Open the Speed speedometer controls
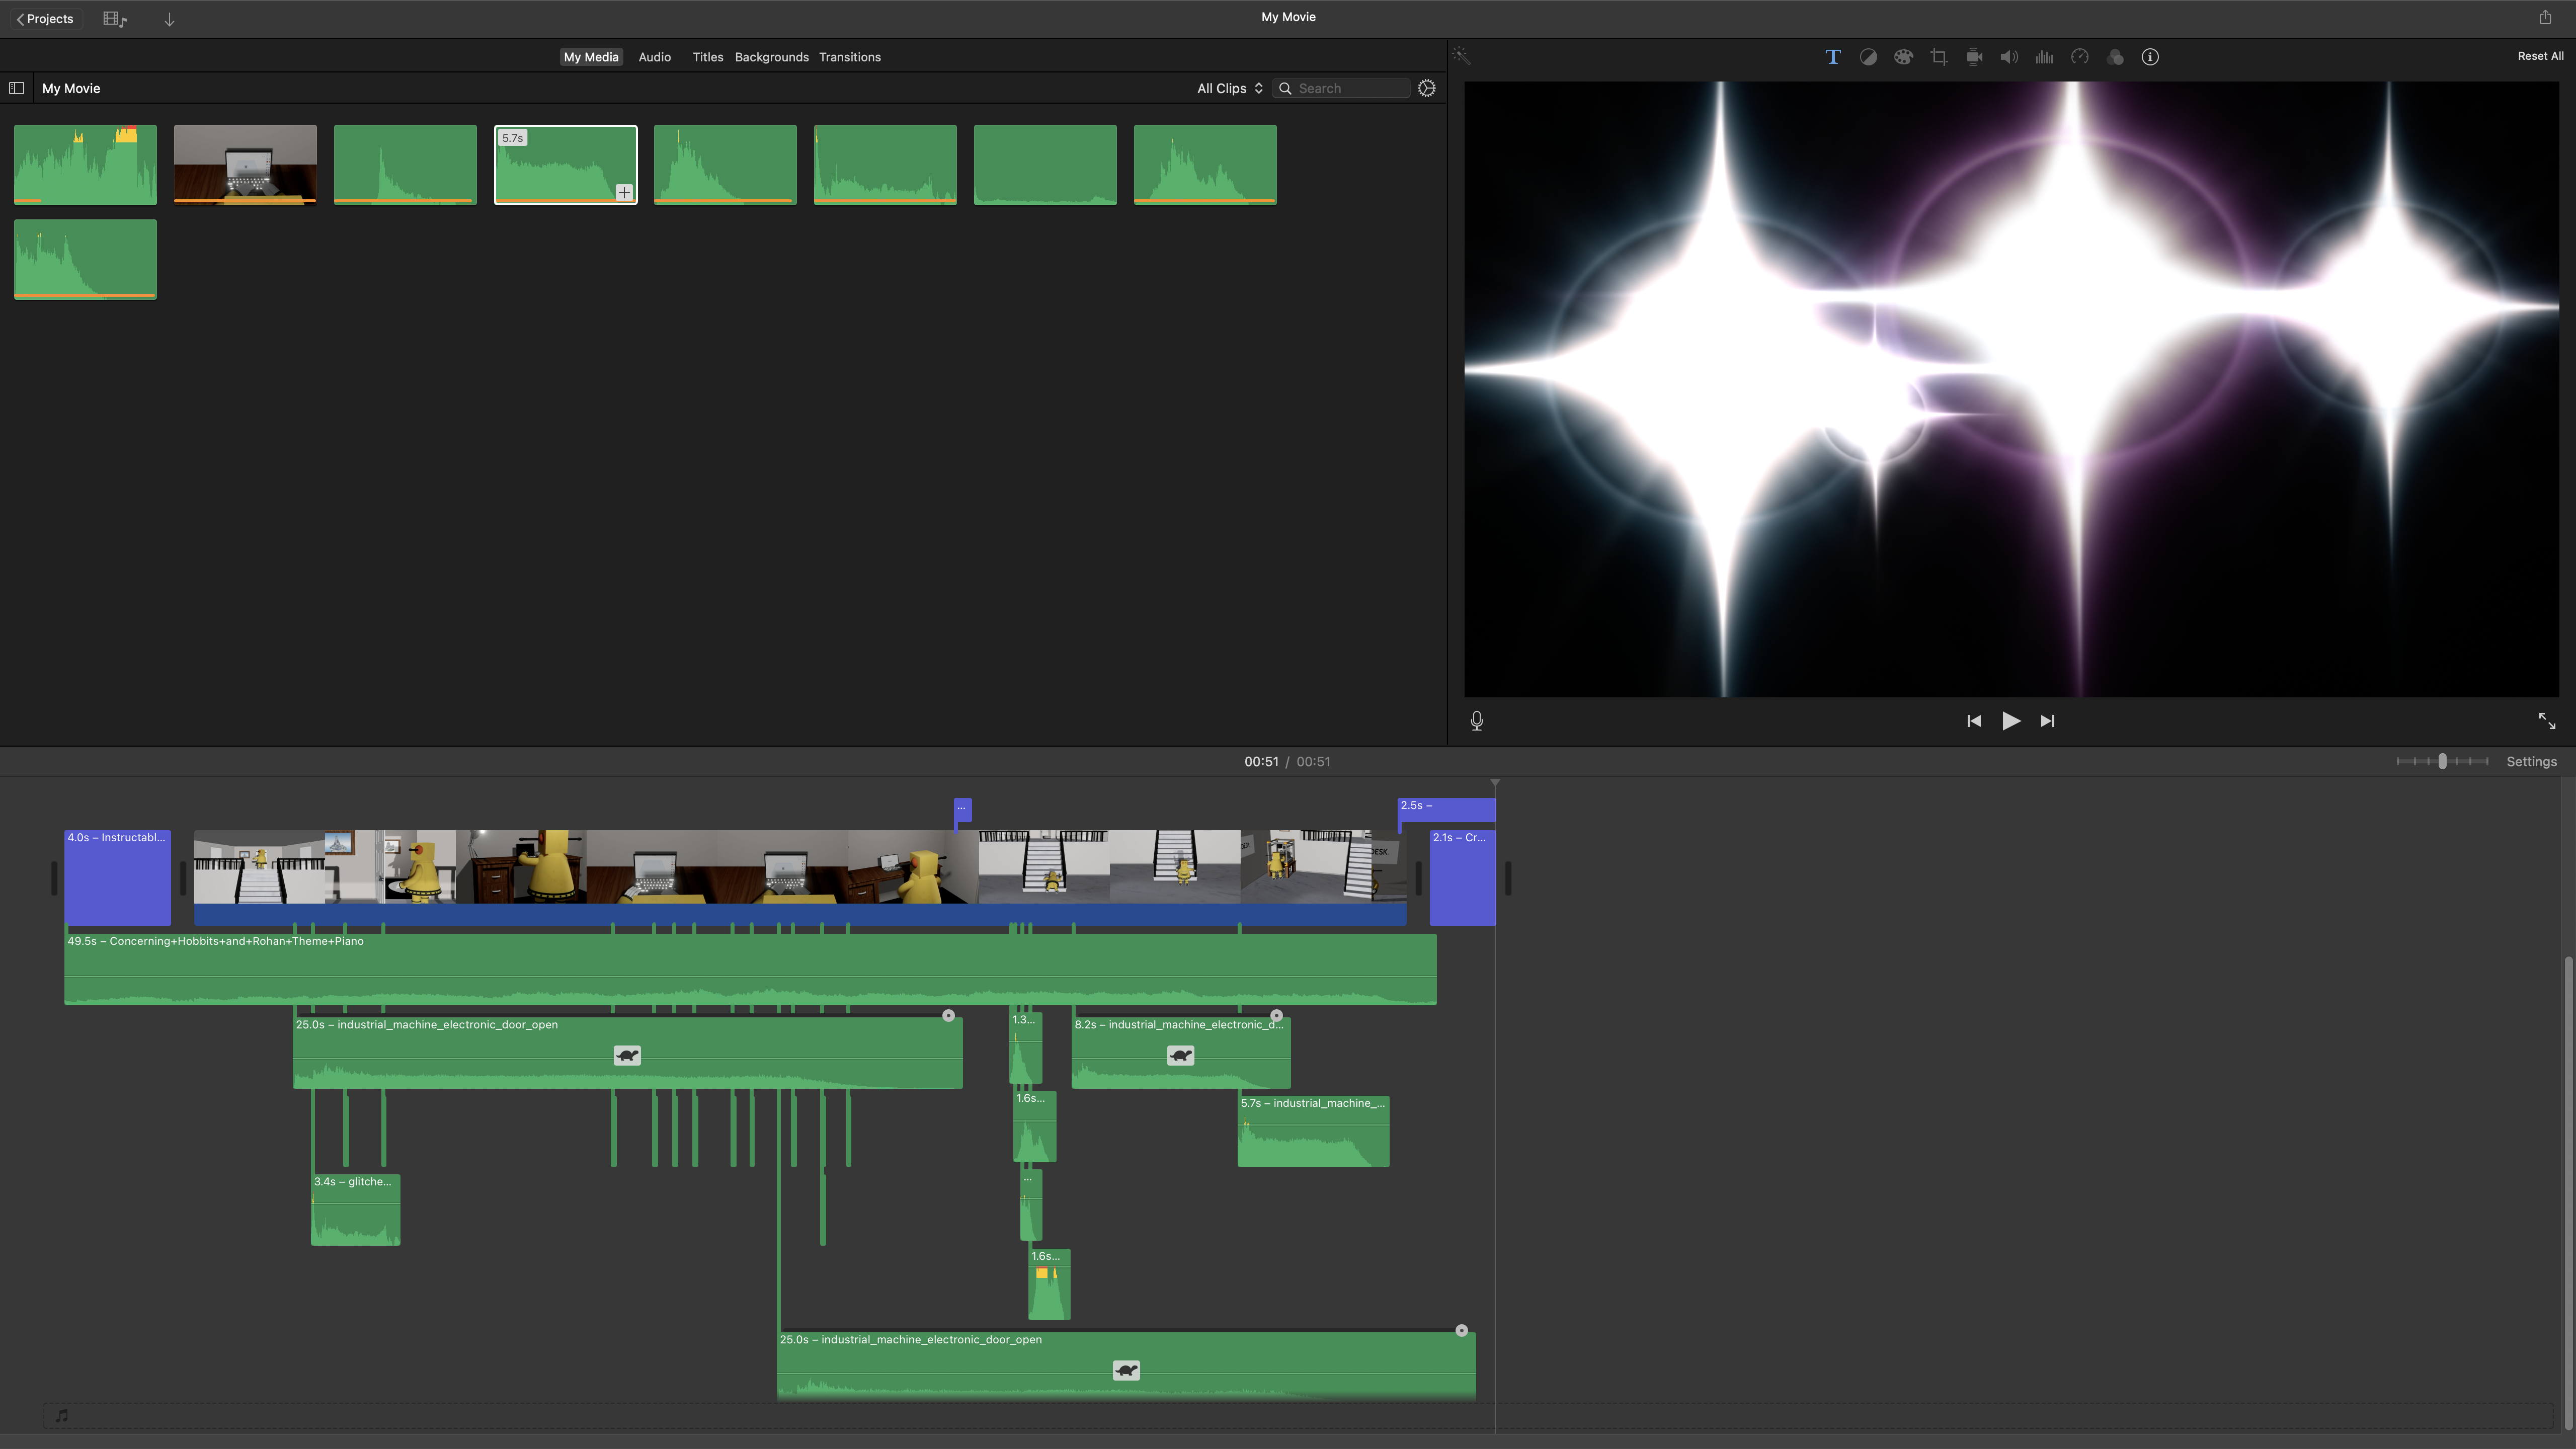Viewport: 2576px width, 1449px height. [x=2080, y=57]
